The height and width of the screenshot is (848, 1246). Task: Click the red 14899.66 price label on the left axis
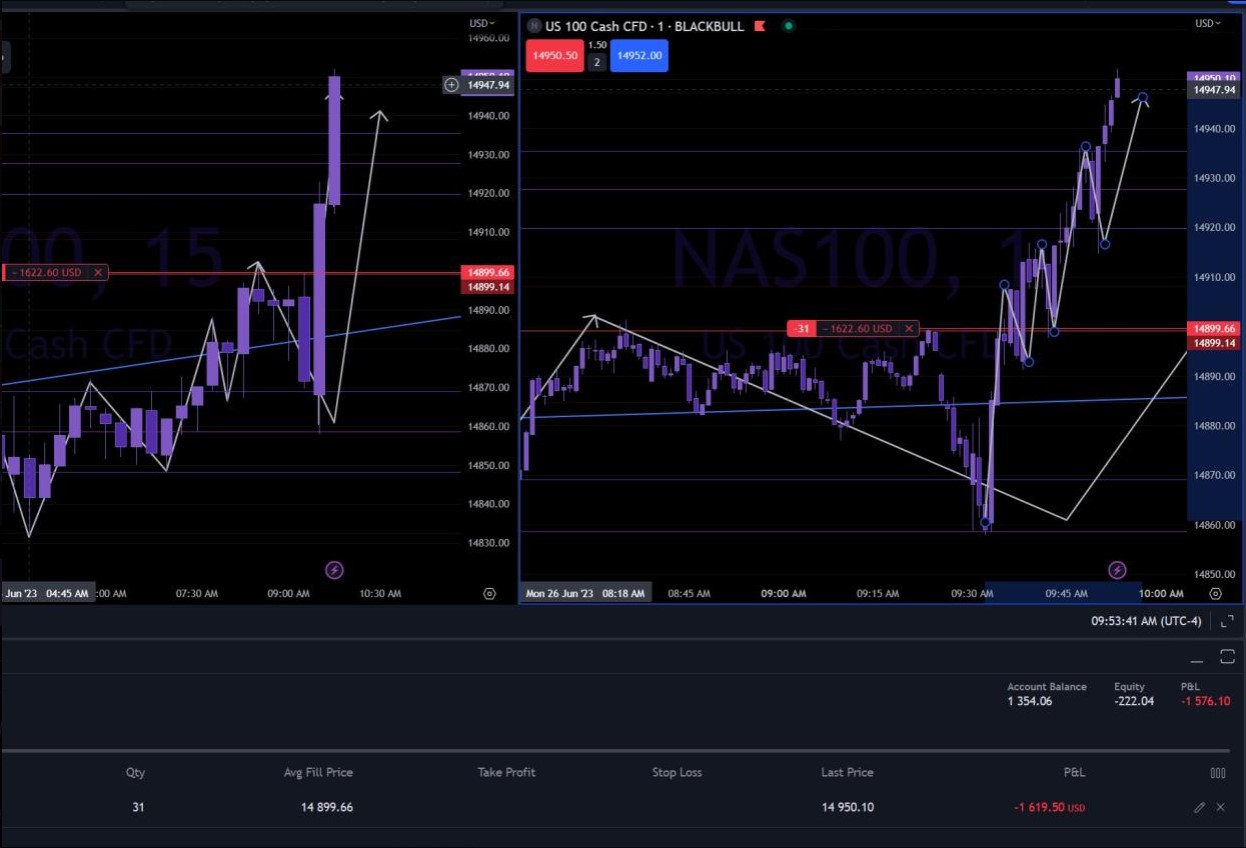coord(488,272)
